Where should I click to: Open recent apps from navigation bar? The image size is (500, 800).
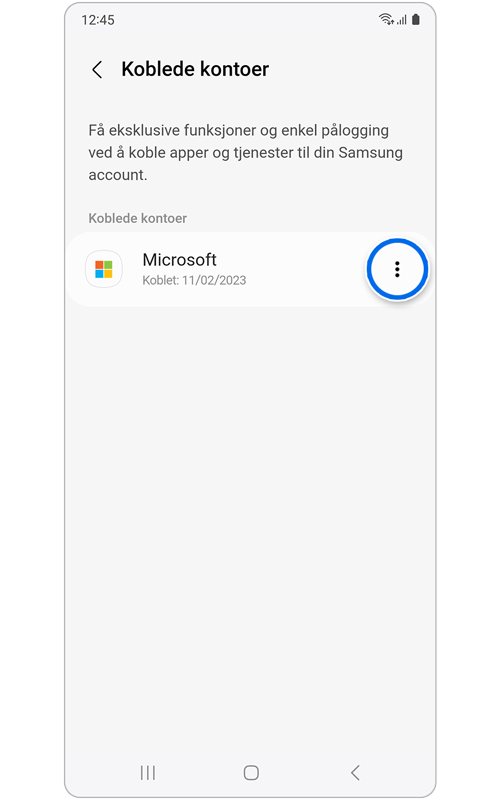point(148,772)
